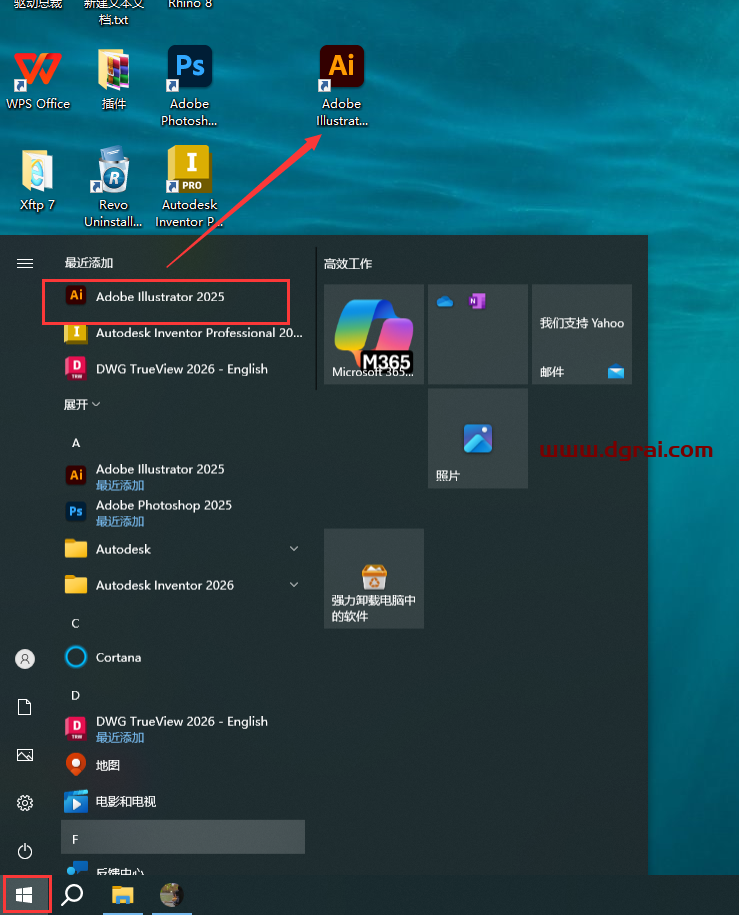Click the Windows Start button

click(x=24, y=895)
